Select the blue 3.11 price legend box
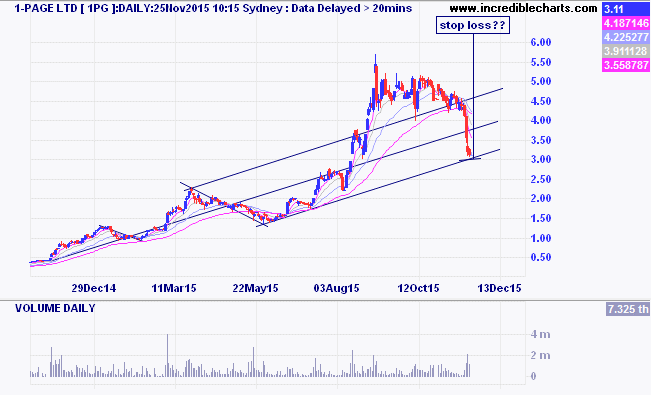The width and height of the screenshot is (651, 395). click(626, 9)
